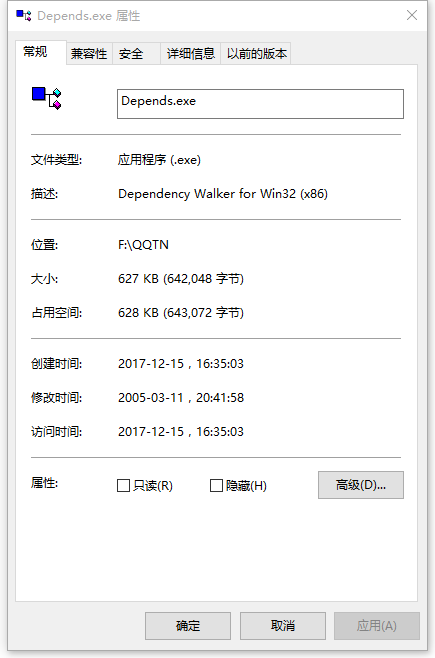Viewport: 435px width, 658px height.
Task: Click the Depends.exe 属性 window title
Action: (89, 16)
